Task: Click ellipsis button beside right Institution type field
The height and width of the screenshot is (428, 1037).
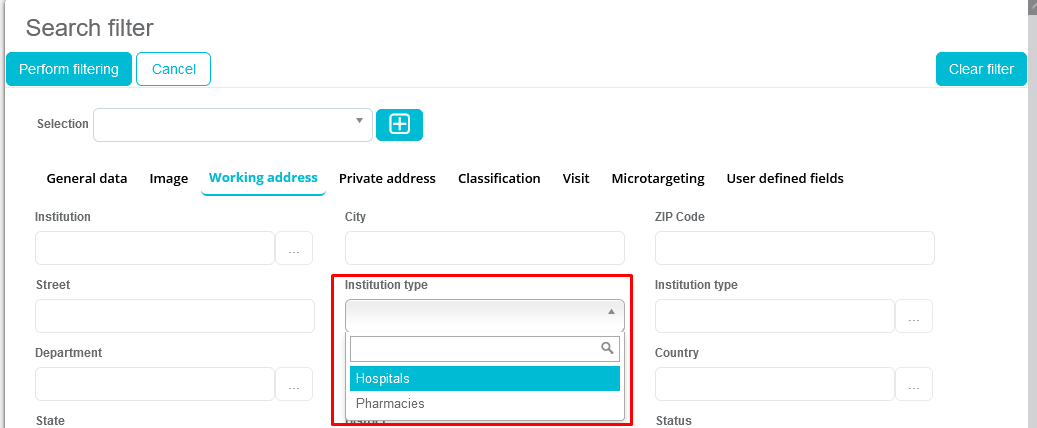Action: [914, 317]
